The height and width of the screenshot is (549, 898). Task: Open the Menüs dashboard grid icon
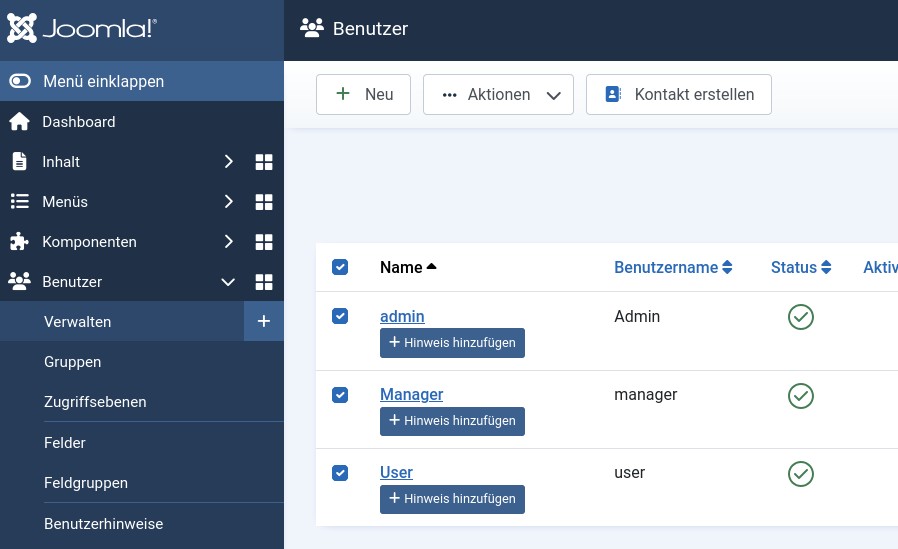[264, 202]
